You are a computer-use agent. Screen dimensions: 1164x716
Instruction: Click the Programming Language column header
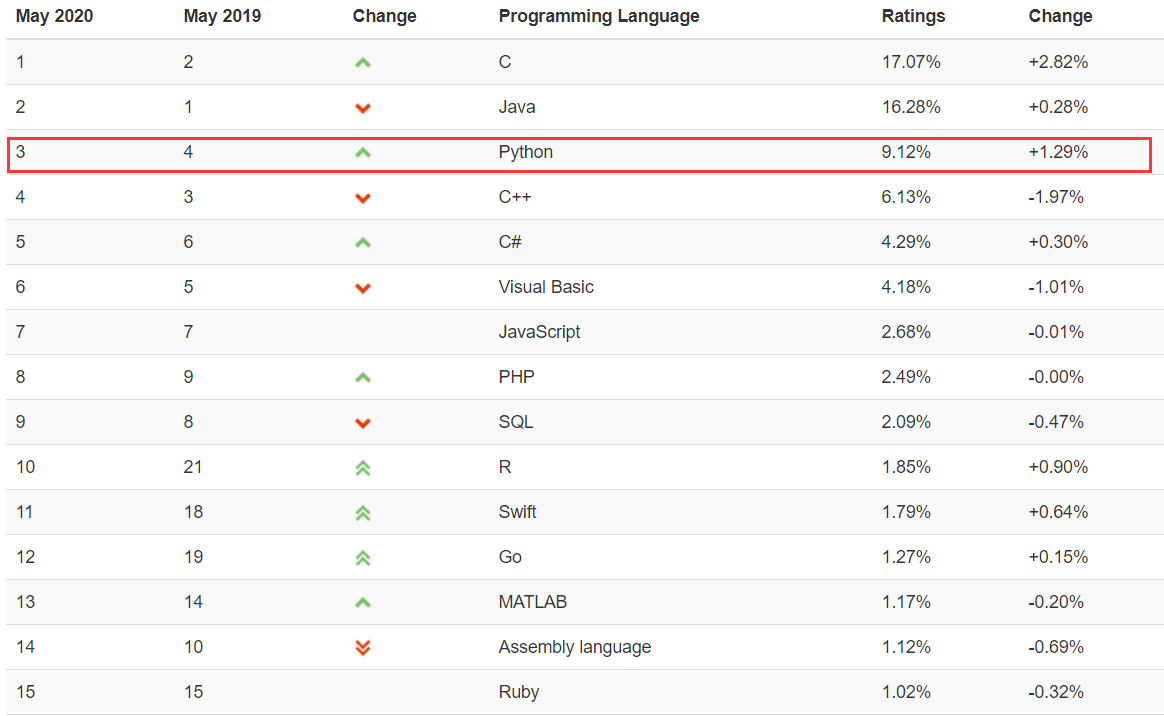(x=598, y=16)
